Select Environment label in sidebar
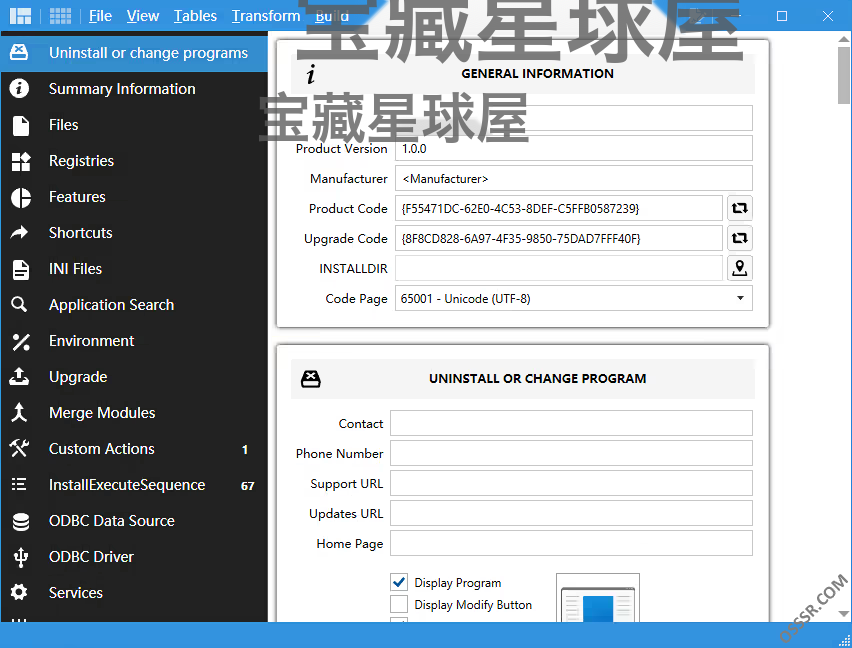The width and height of the screenshot is (852, 648). pos(91,341)
